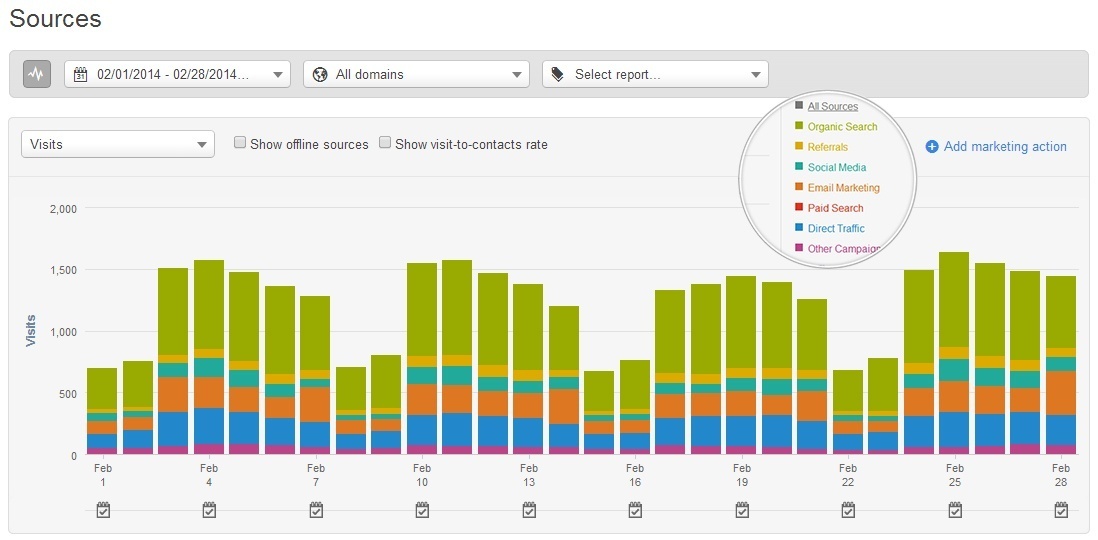Open the Visits metric dropdown
1098x540 pixels.
tap(117, 144)
